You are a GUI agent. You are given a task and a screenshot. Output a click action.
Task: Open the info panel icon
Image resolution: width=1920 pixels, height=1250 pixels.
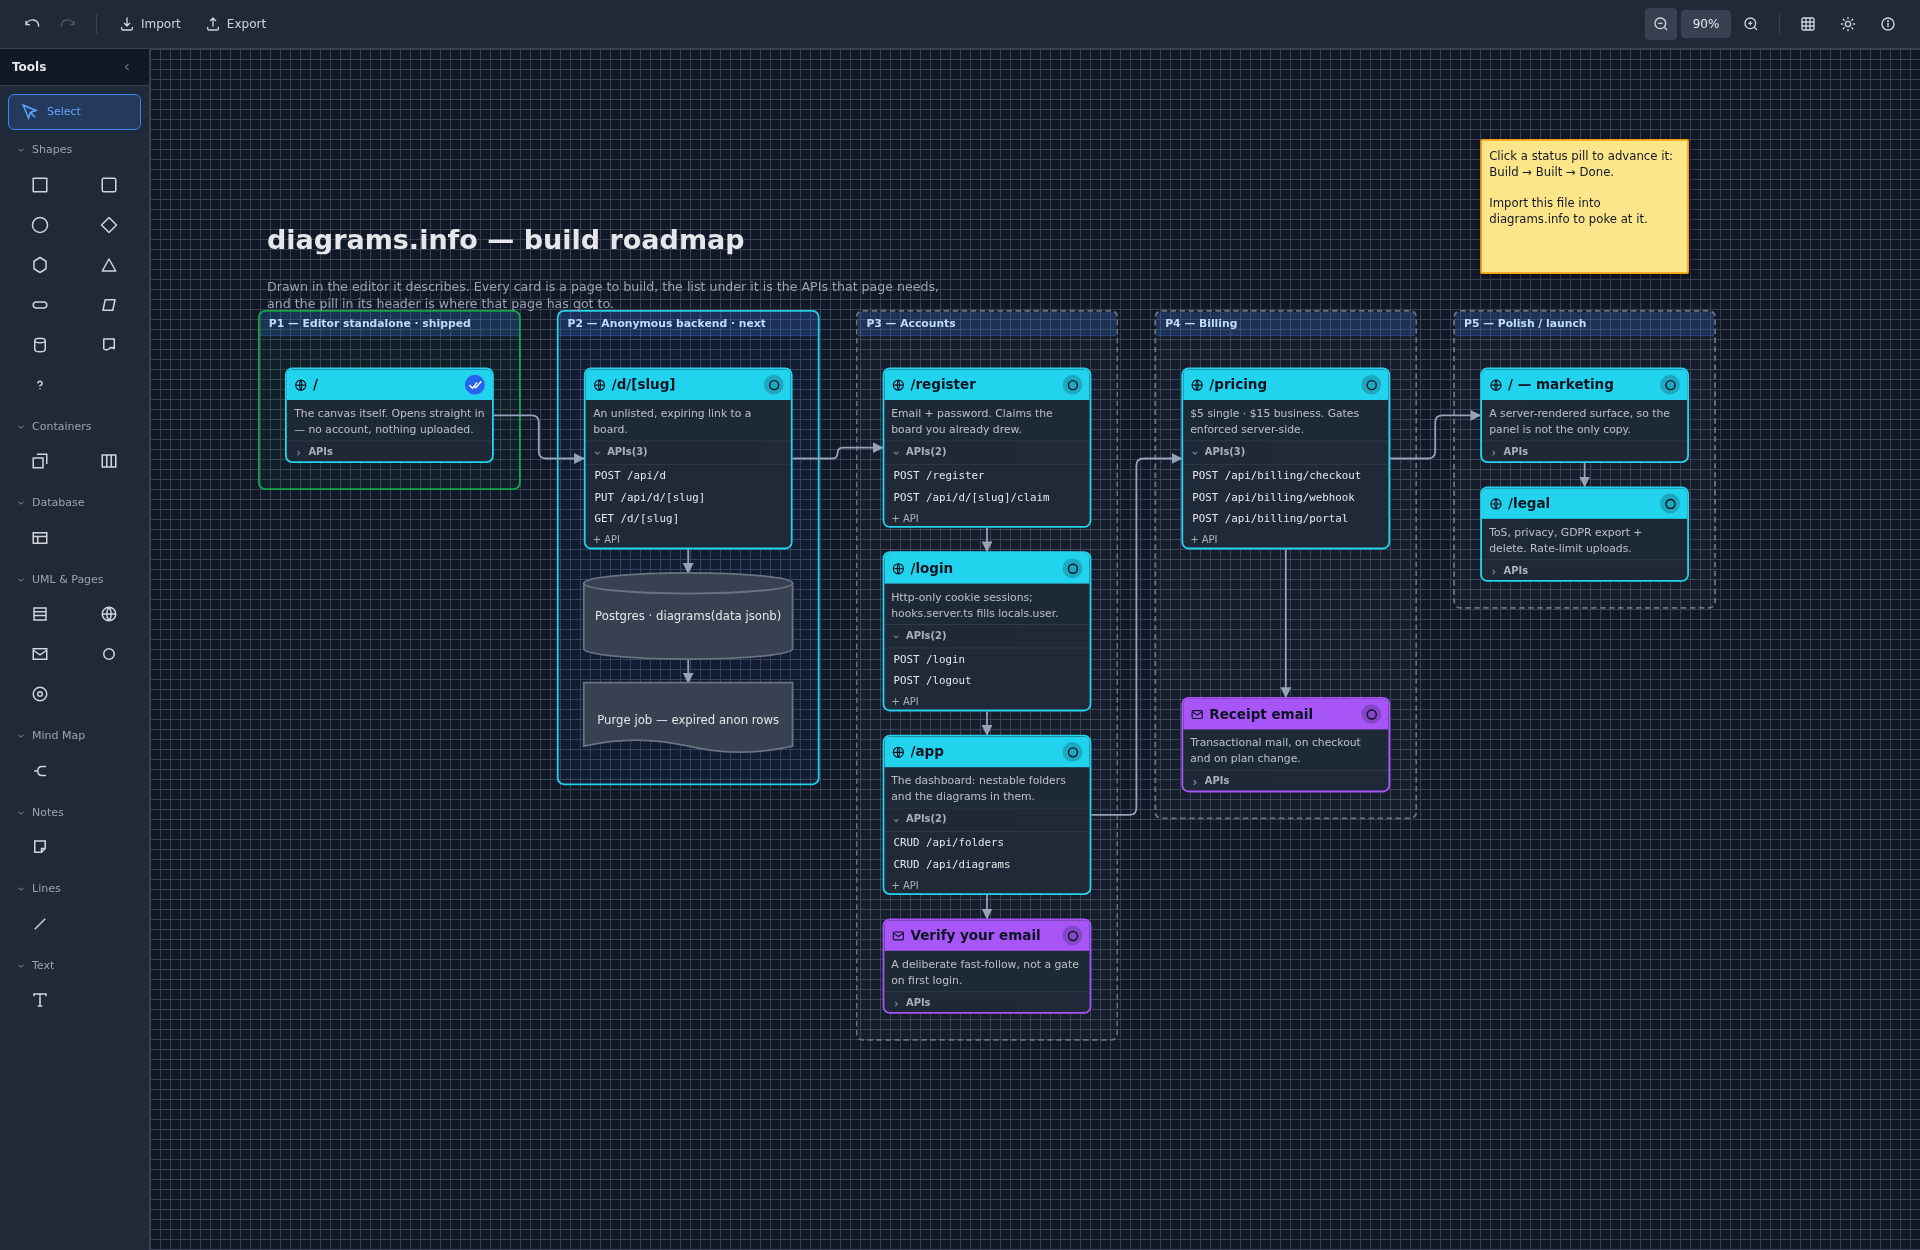coord(1888,24)
